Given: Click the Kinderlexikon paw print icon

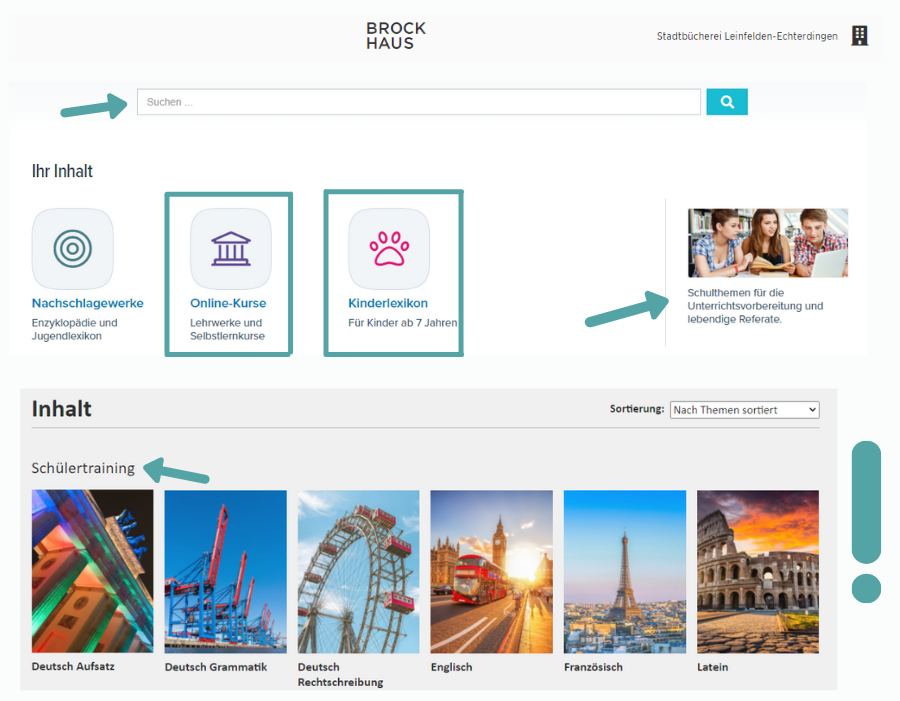Looking at the screenshot, I should [x=389, y=249].
